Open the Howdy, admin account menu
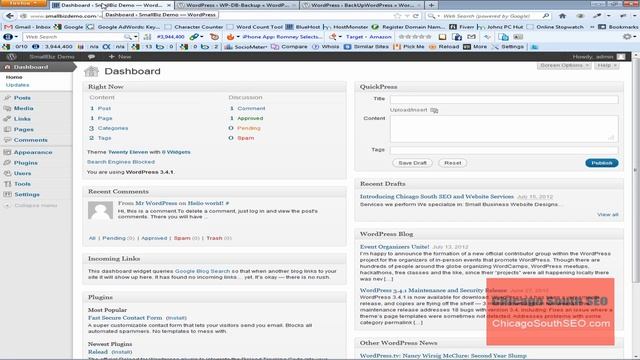Image resolution: width=640 pixels, height=360 pixels. [x=598, y=57]
